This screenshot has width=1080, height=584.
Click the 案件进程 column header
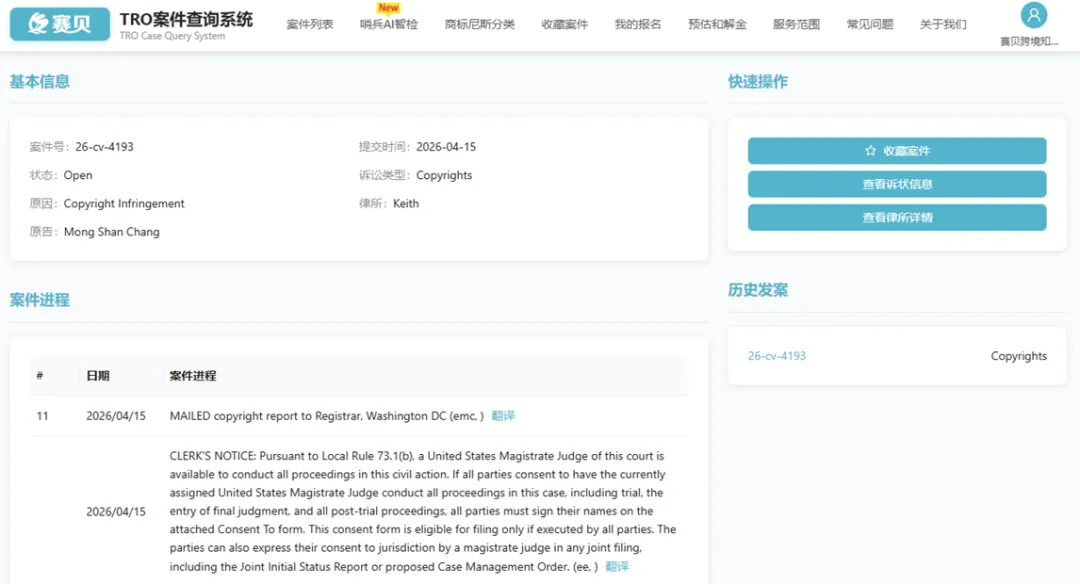[x=193, y=376]
